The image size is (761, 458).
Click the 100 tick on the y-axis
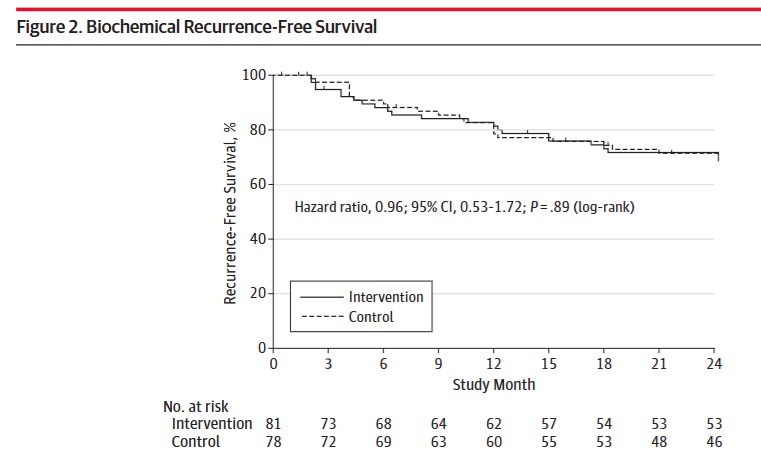coord(254,75)
